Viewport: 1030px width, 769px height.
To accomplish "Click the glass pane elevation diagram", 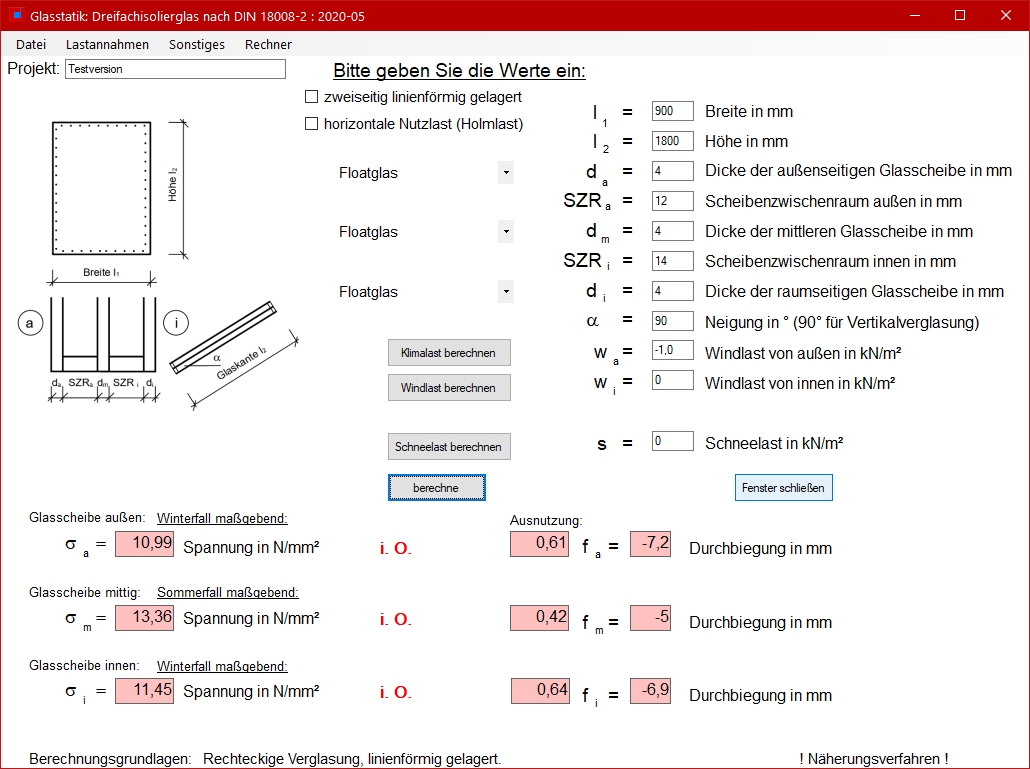I will (102, 188).
